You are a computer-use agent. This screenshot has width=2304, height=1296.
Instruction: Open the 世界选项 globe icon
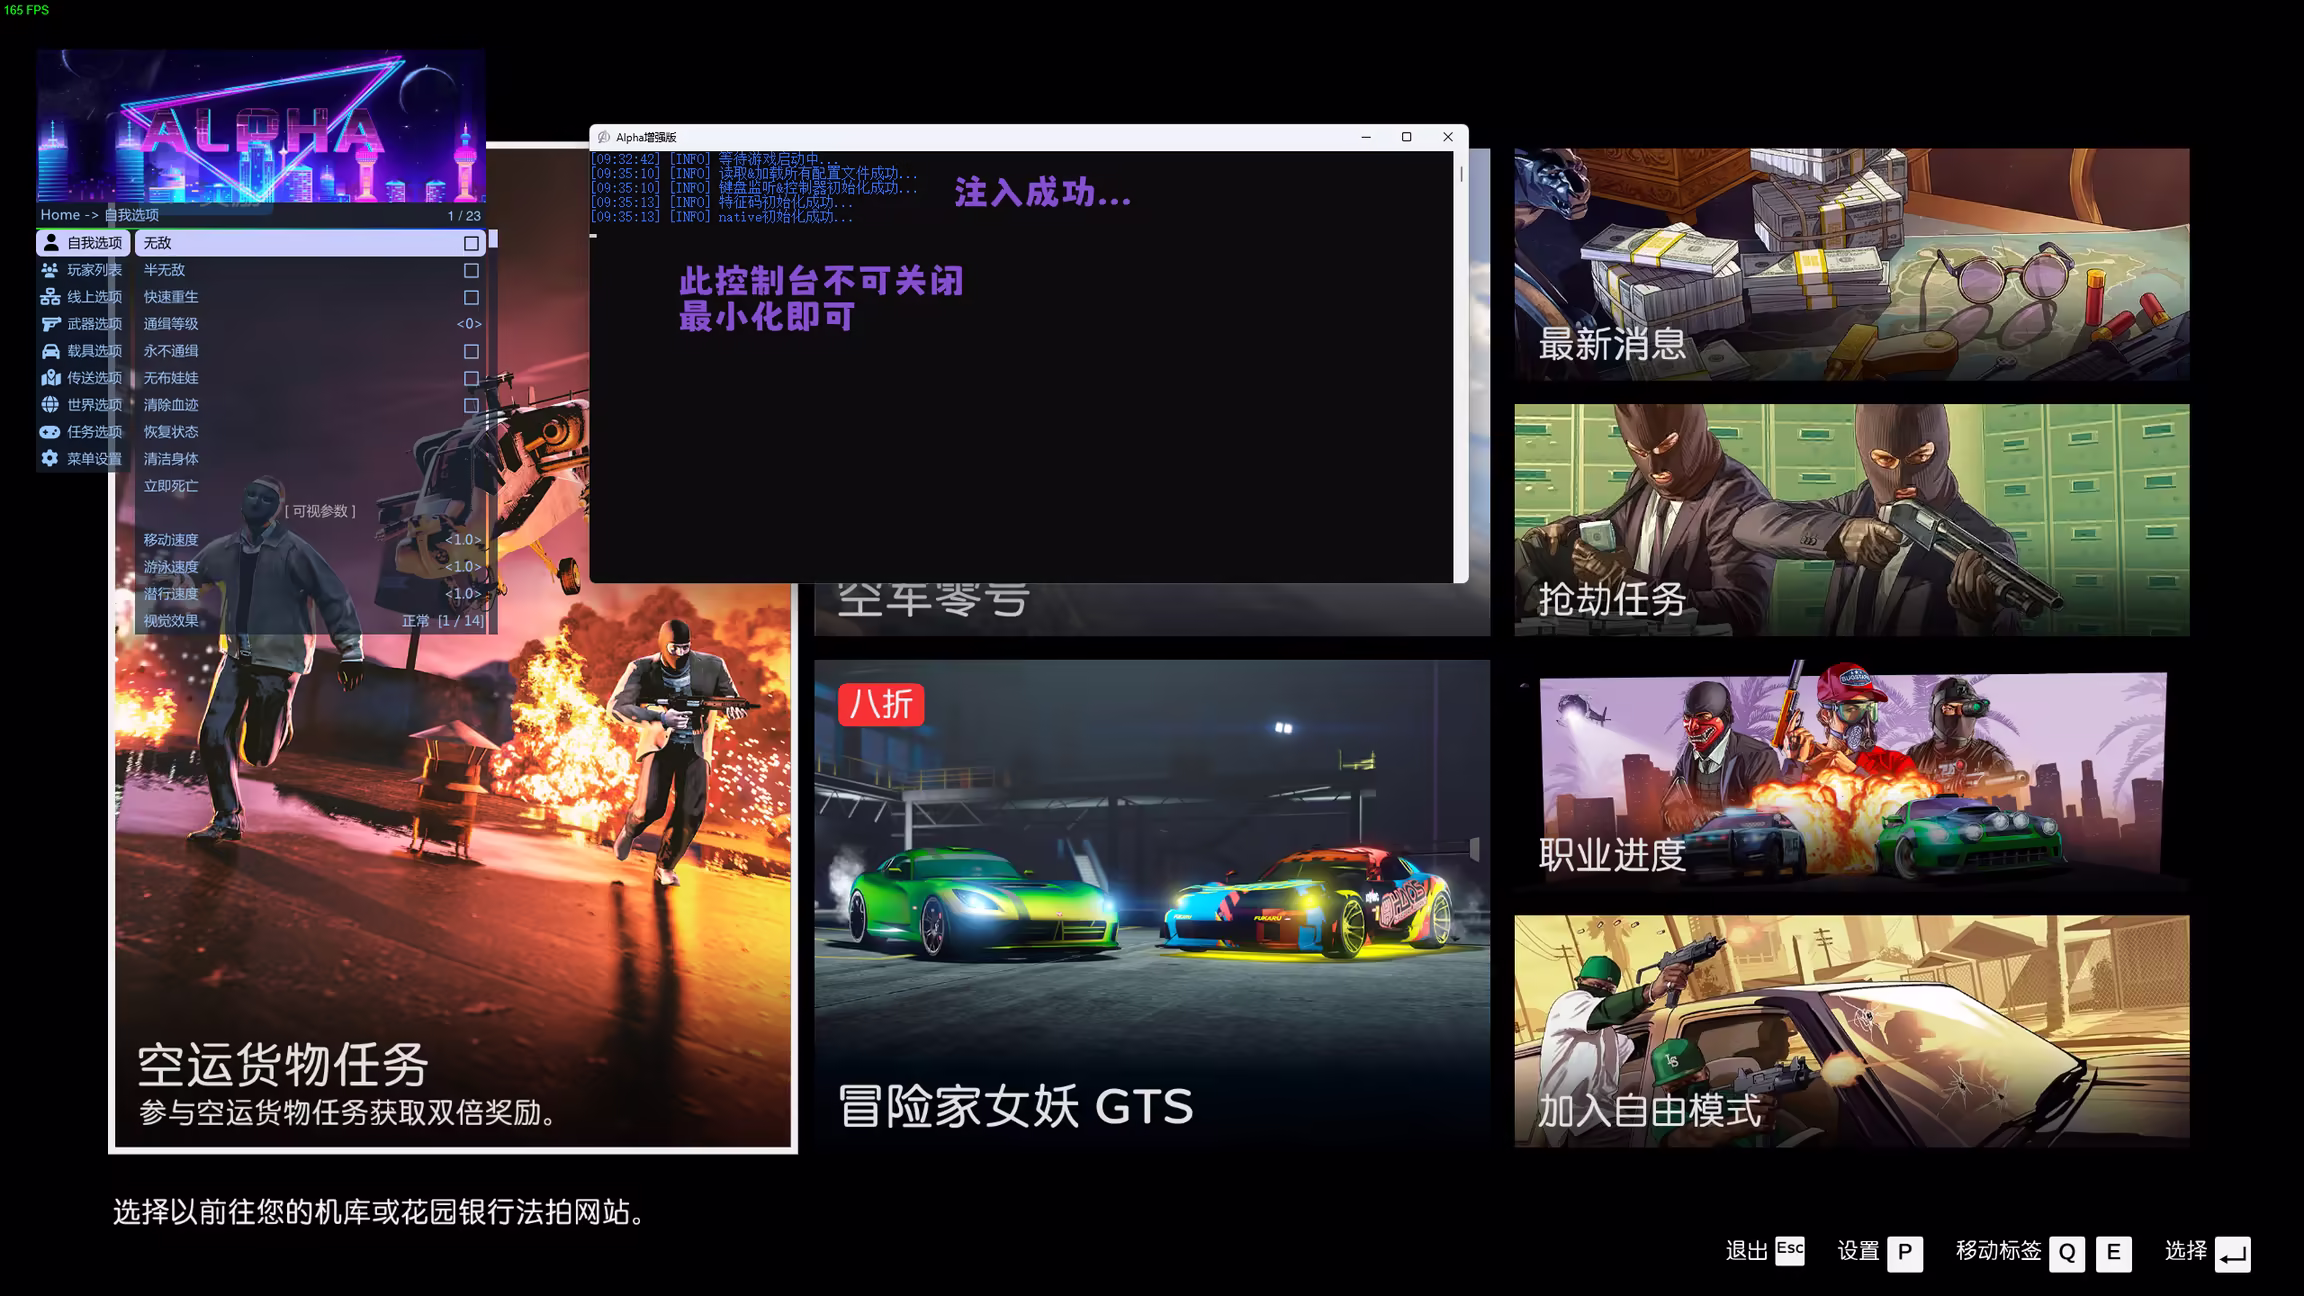[x=50, y=405]
